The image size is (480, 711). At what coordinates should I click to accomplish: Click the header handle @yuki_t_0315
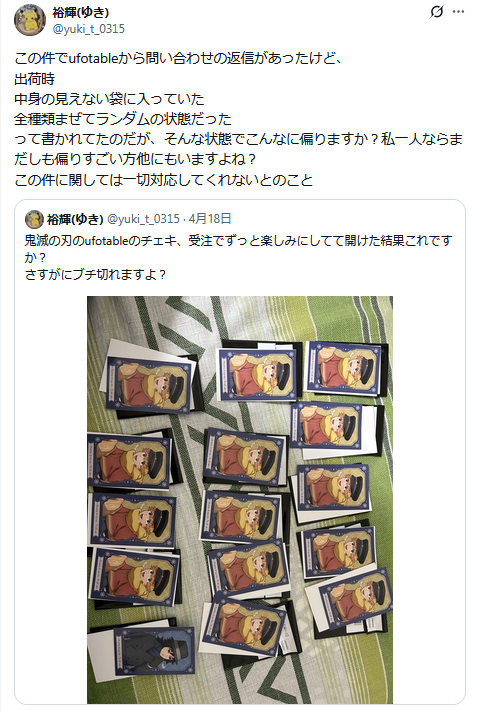point(89,29)
